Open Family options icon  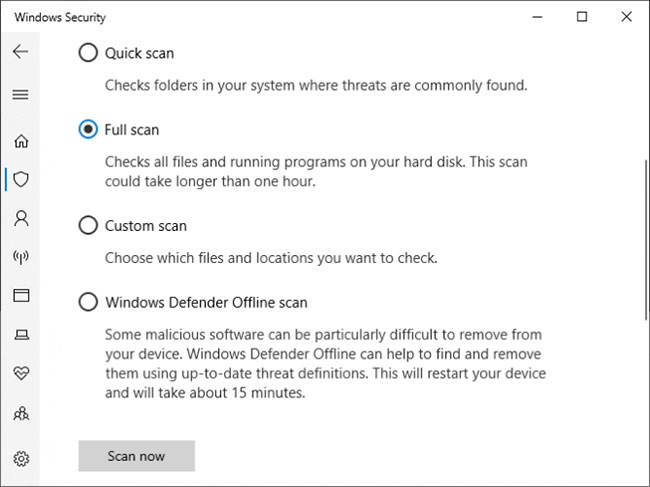21,413
